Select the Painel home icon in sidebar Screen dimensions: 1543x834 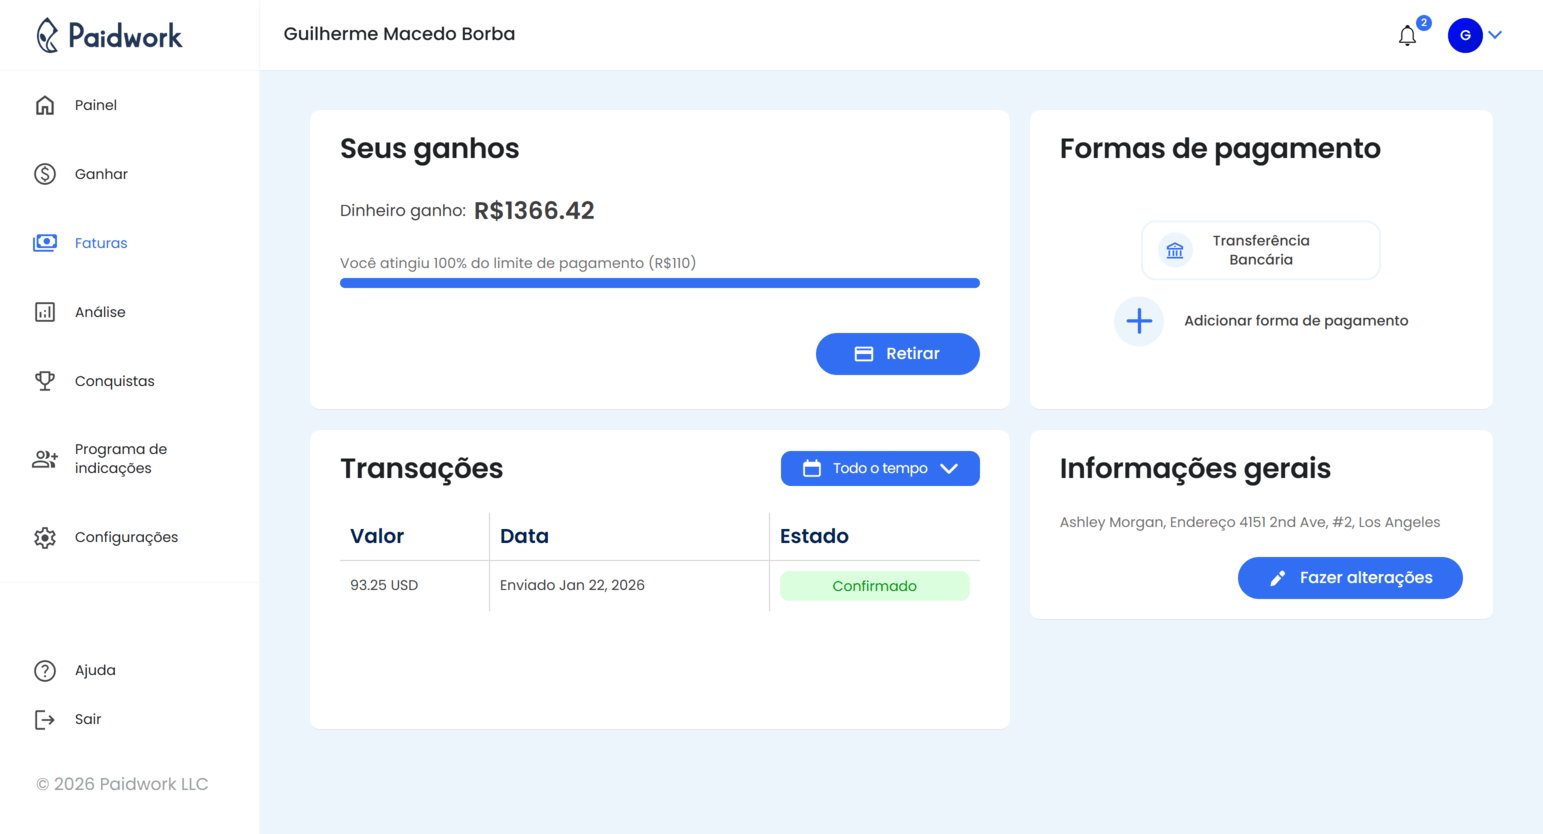coord(45,104)
